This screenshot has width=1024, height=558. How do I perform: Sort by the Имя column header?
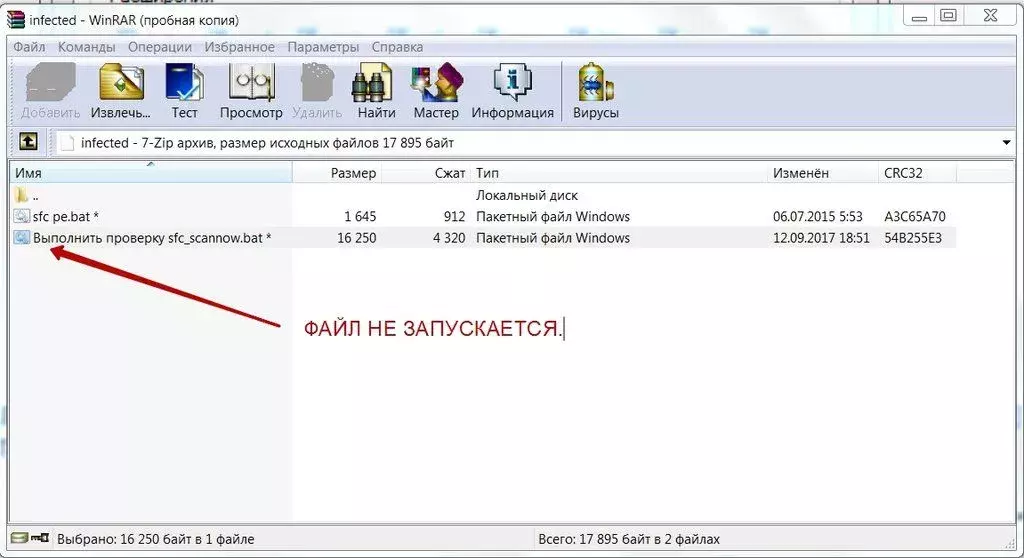click(x=151, y=173)
